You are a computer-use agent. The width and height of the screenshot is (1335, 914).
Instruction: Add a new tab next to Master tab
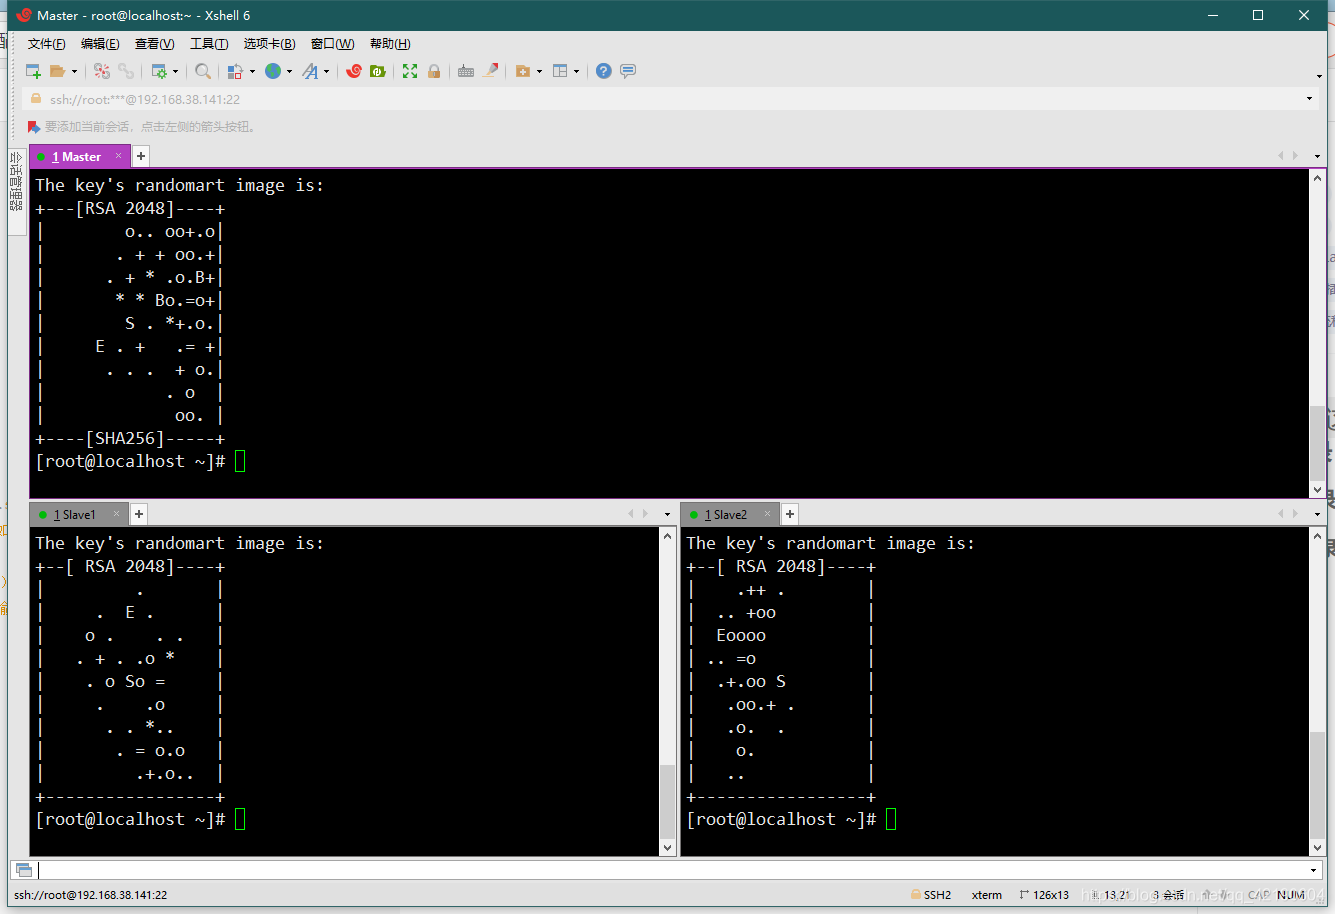coord(141,156)
